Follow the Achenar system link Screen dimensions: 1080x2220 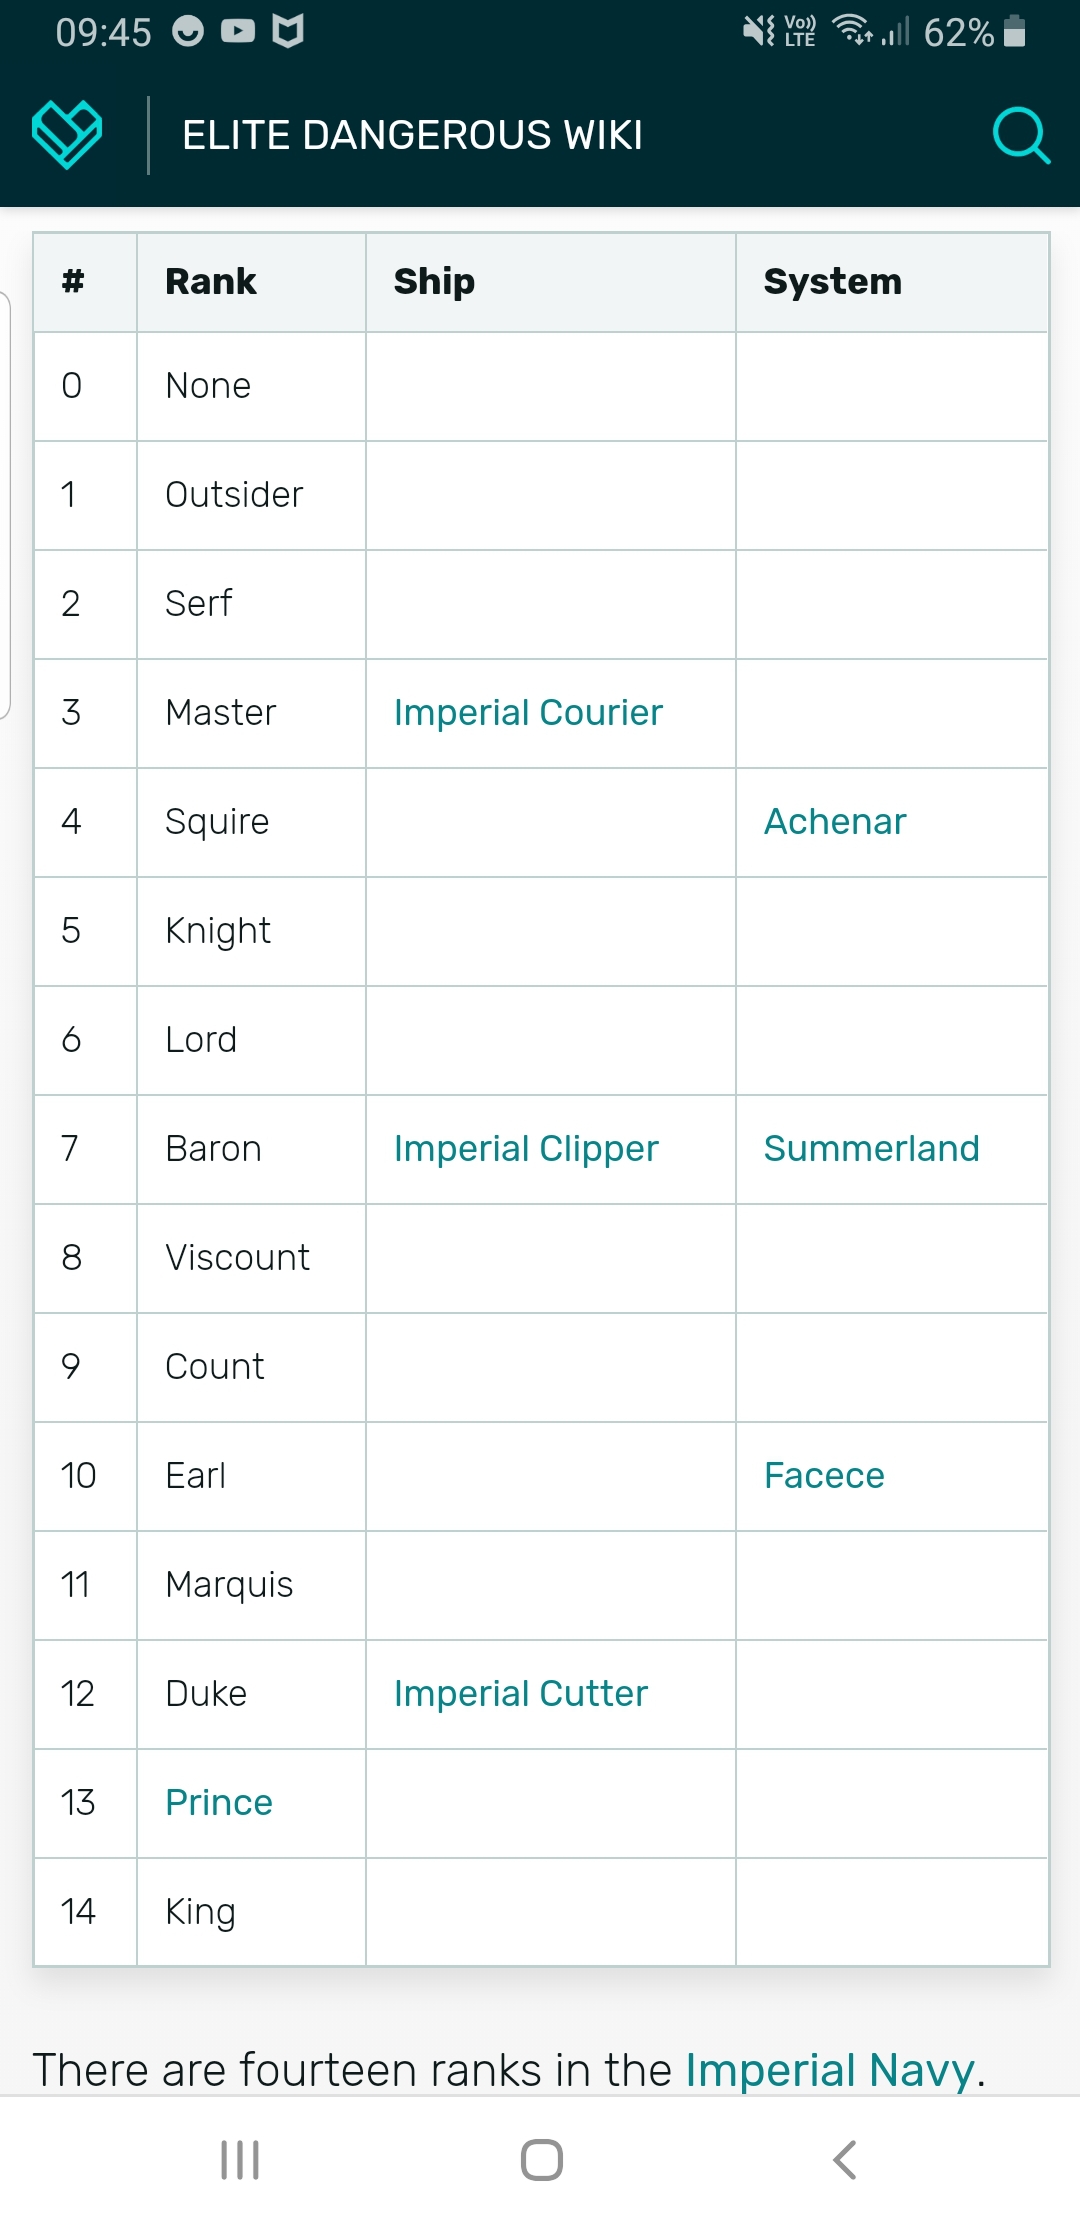click(835, 821)
